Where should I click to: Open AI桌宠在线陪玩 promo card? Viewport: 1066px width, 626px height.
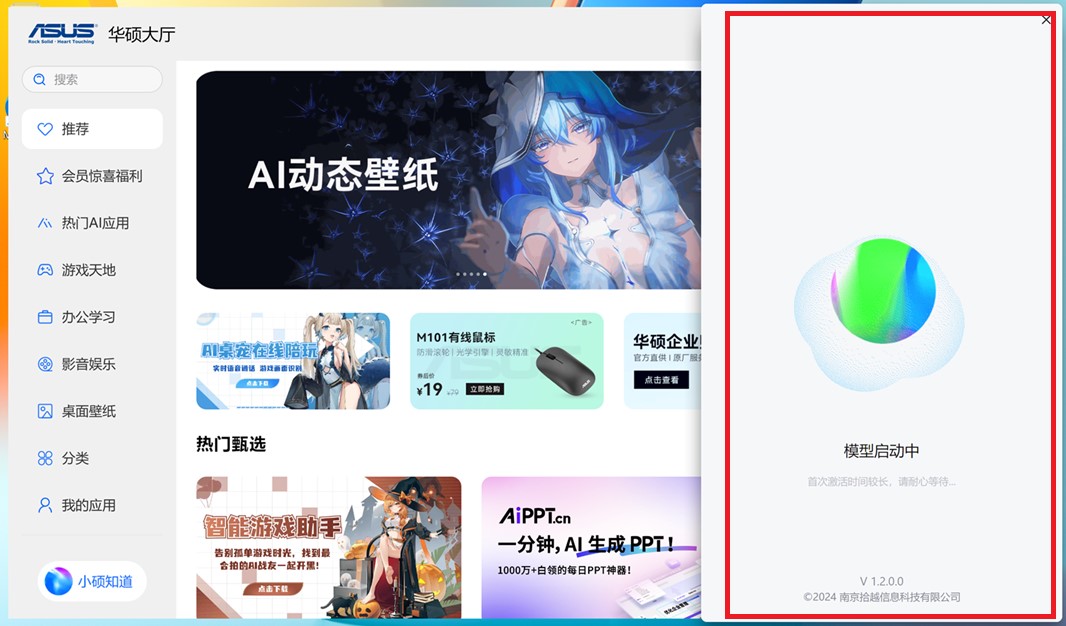(x=293, y=361)
